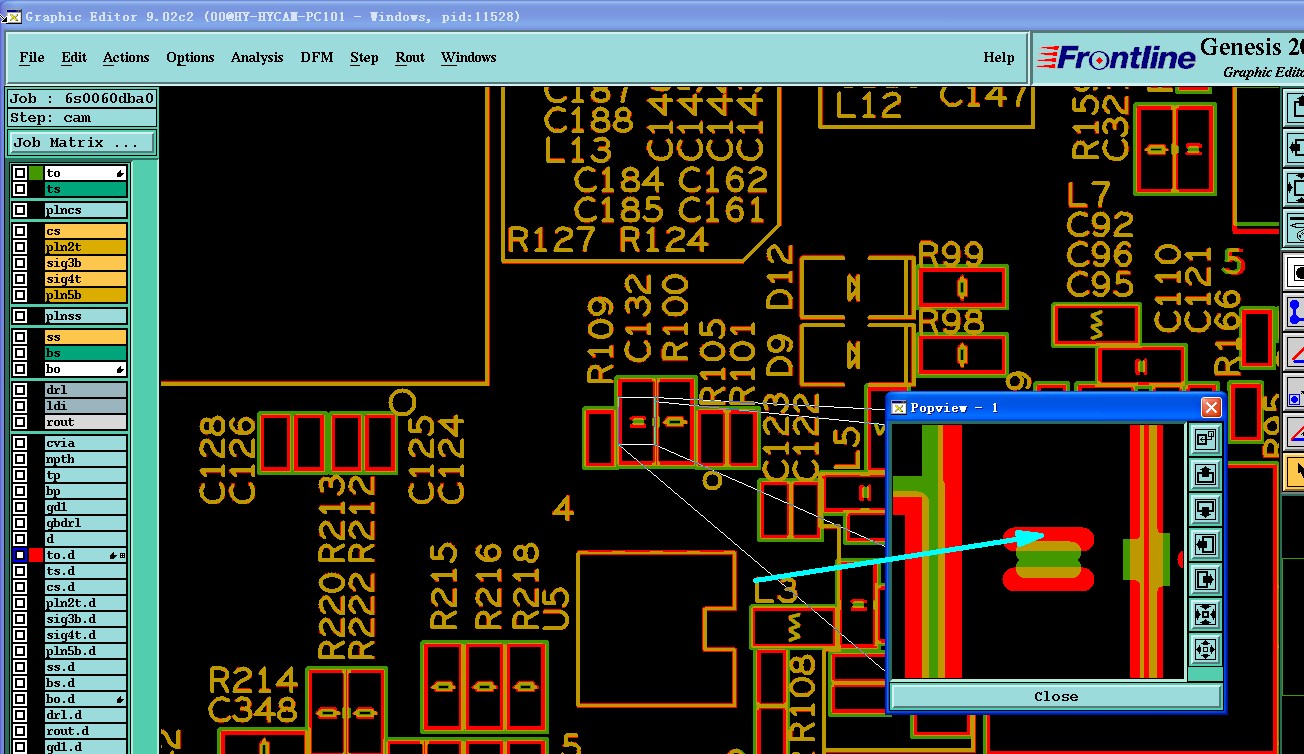
Task: Click the pointer marker on the bo layer
Action: coord(120,370)
